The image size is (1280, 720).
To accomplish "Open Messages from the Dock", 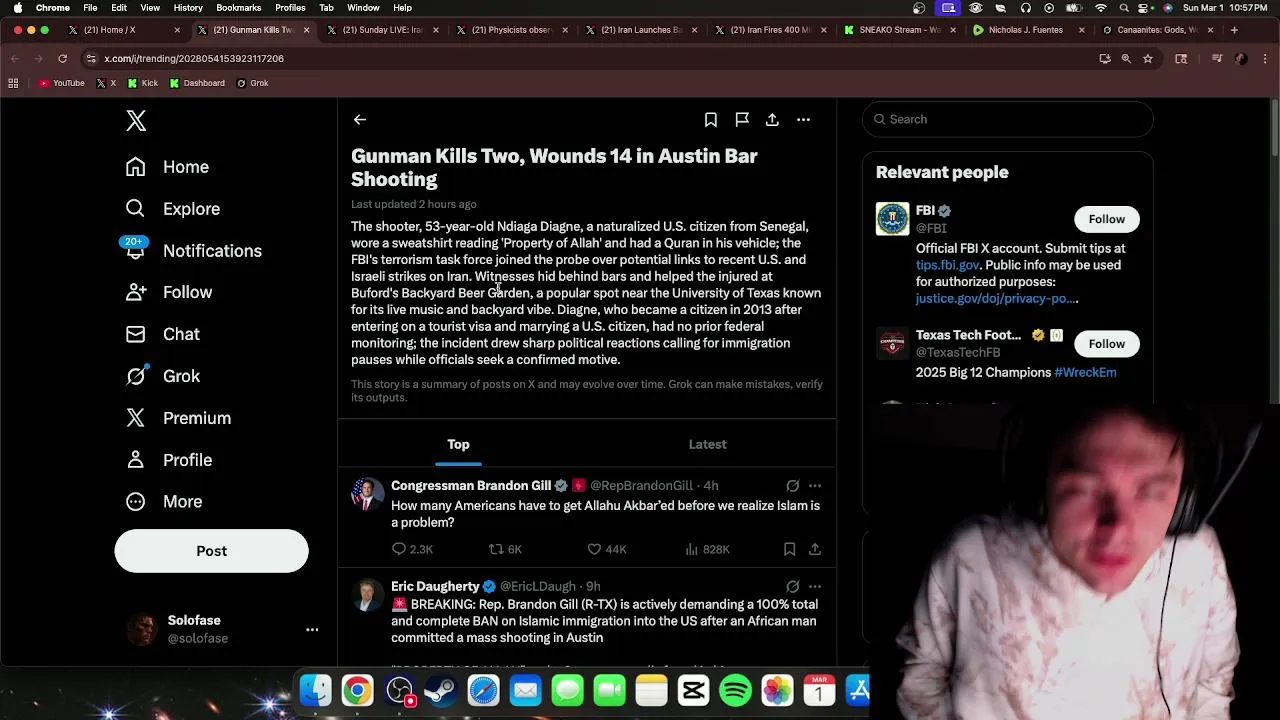I will point(567,691).
